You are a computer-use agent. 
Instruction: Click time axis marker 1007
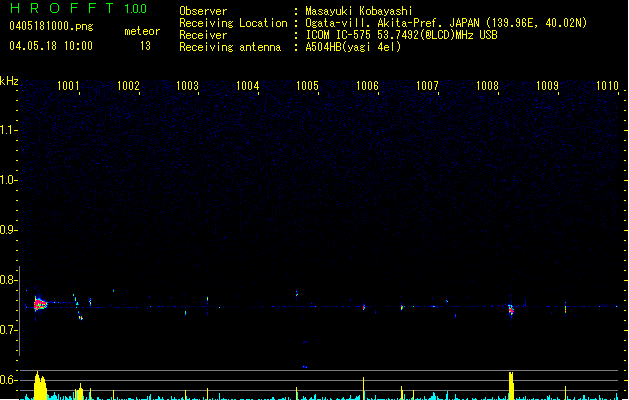click(427, 85)
